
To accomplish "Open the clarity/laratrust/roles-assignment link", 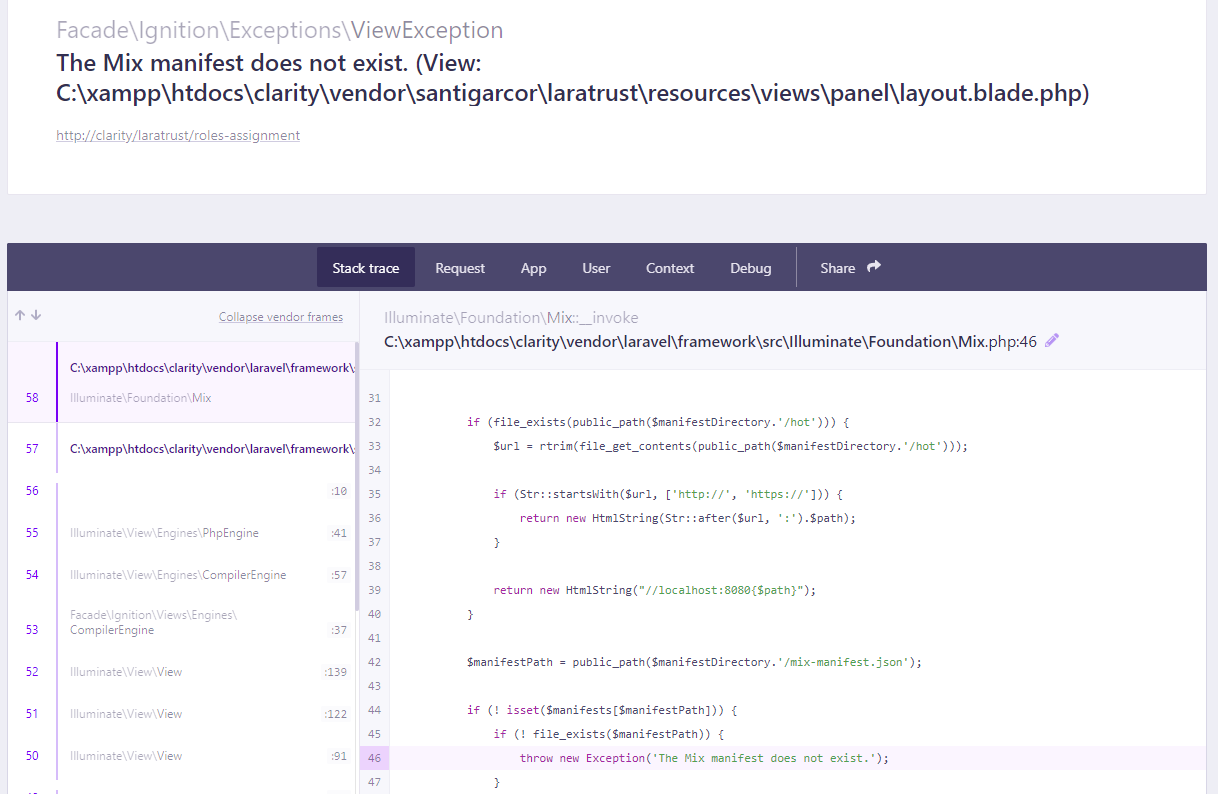I will (178, 135).
